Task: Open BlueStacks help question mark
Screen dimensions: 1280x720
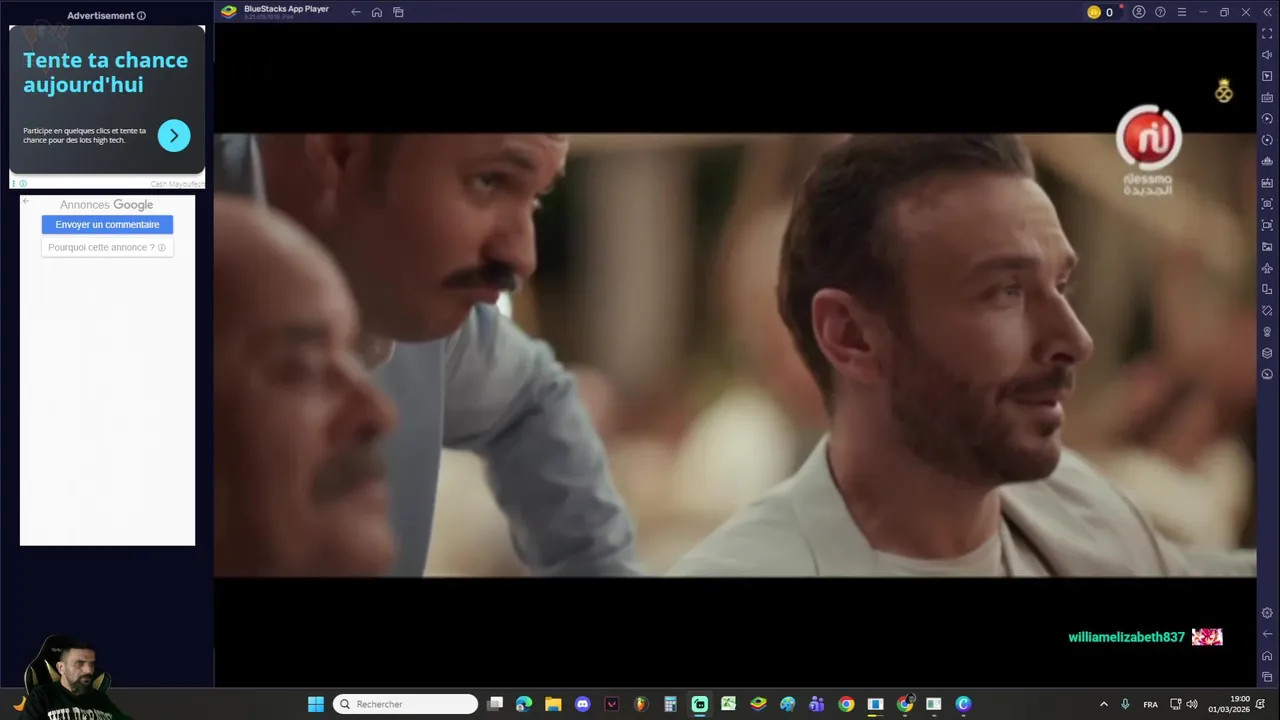Action: [x=1160, y=12]
